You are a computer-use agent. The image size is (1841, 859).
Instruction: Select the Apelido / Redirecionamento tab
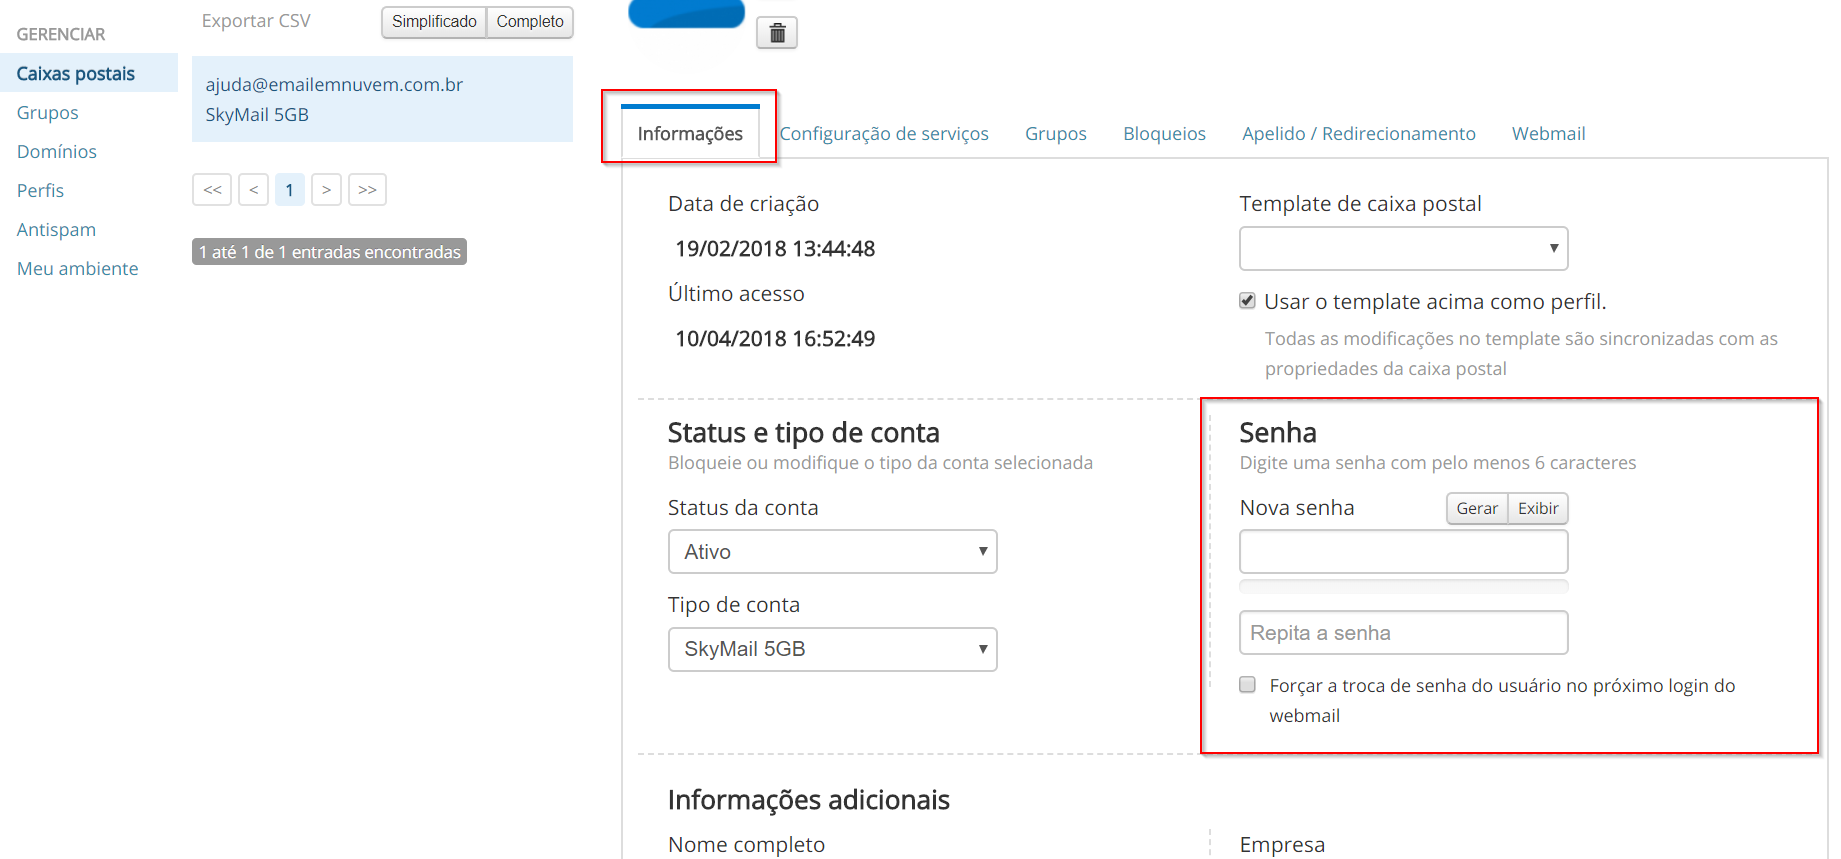[1358, 134]
